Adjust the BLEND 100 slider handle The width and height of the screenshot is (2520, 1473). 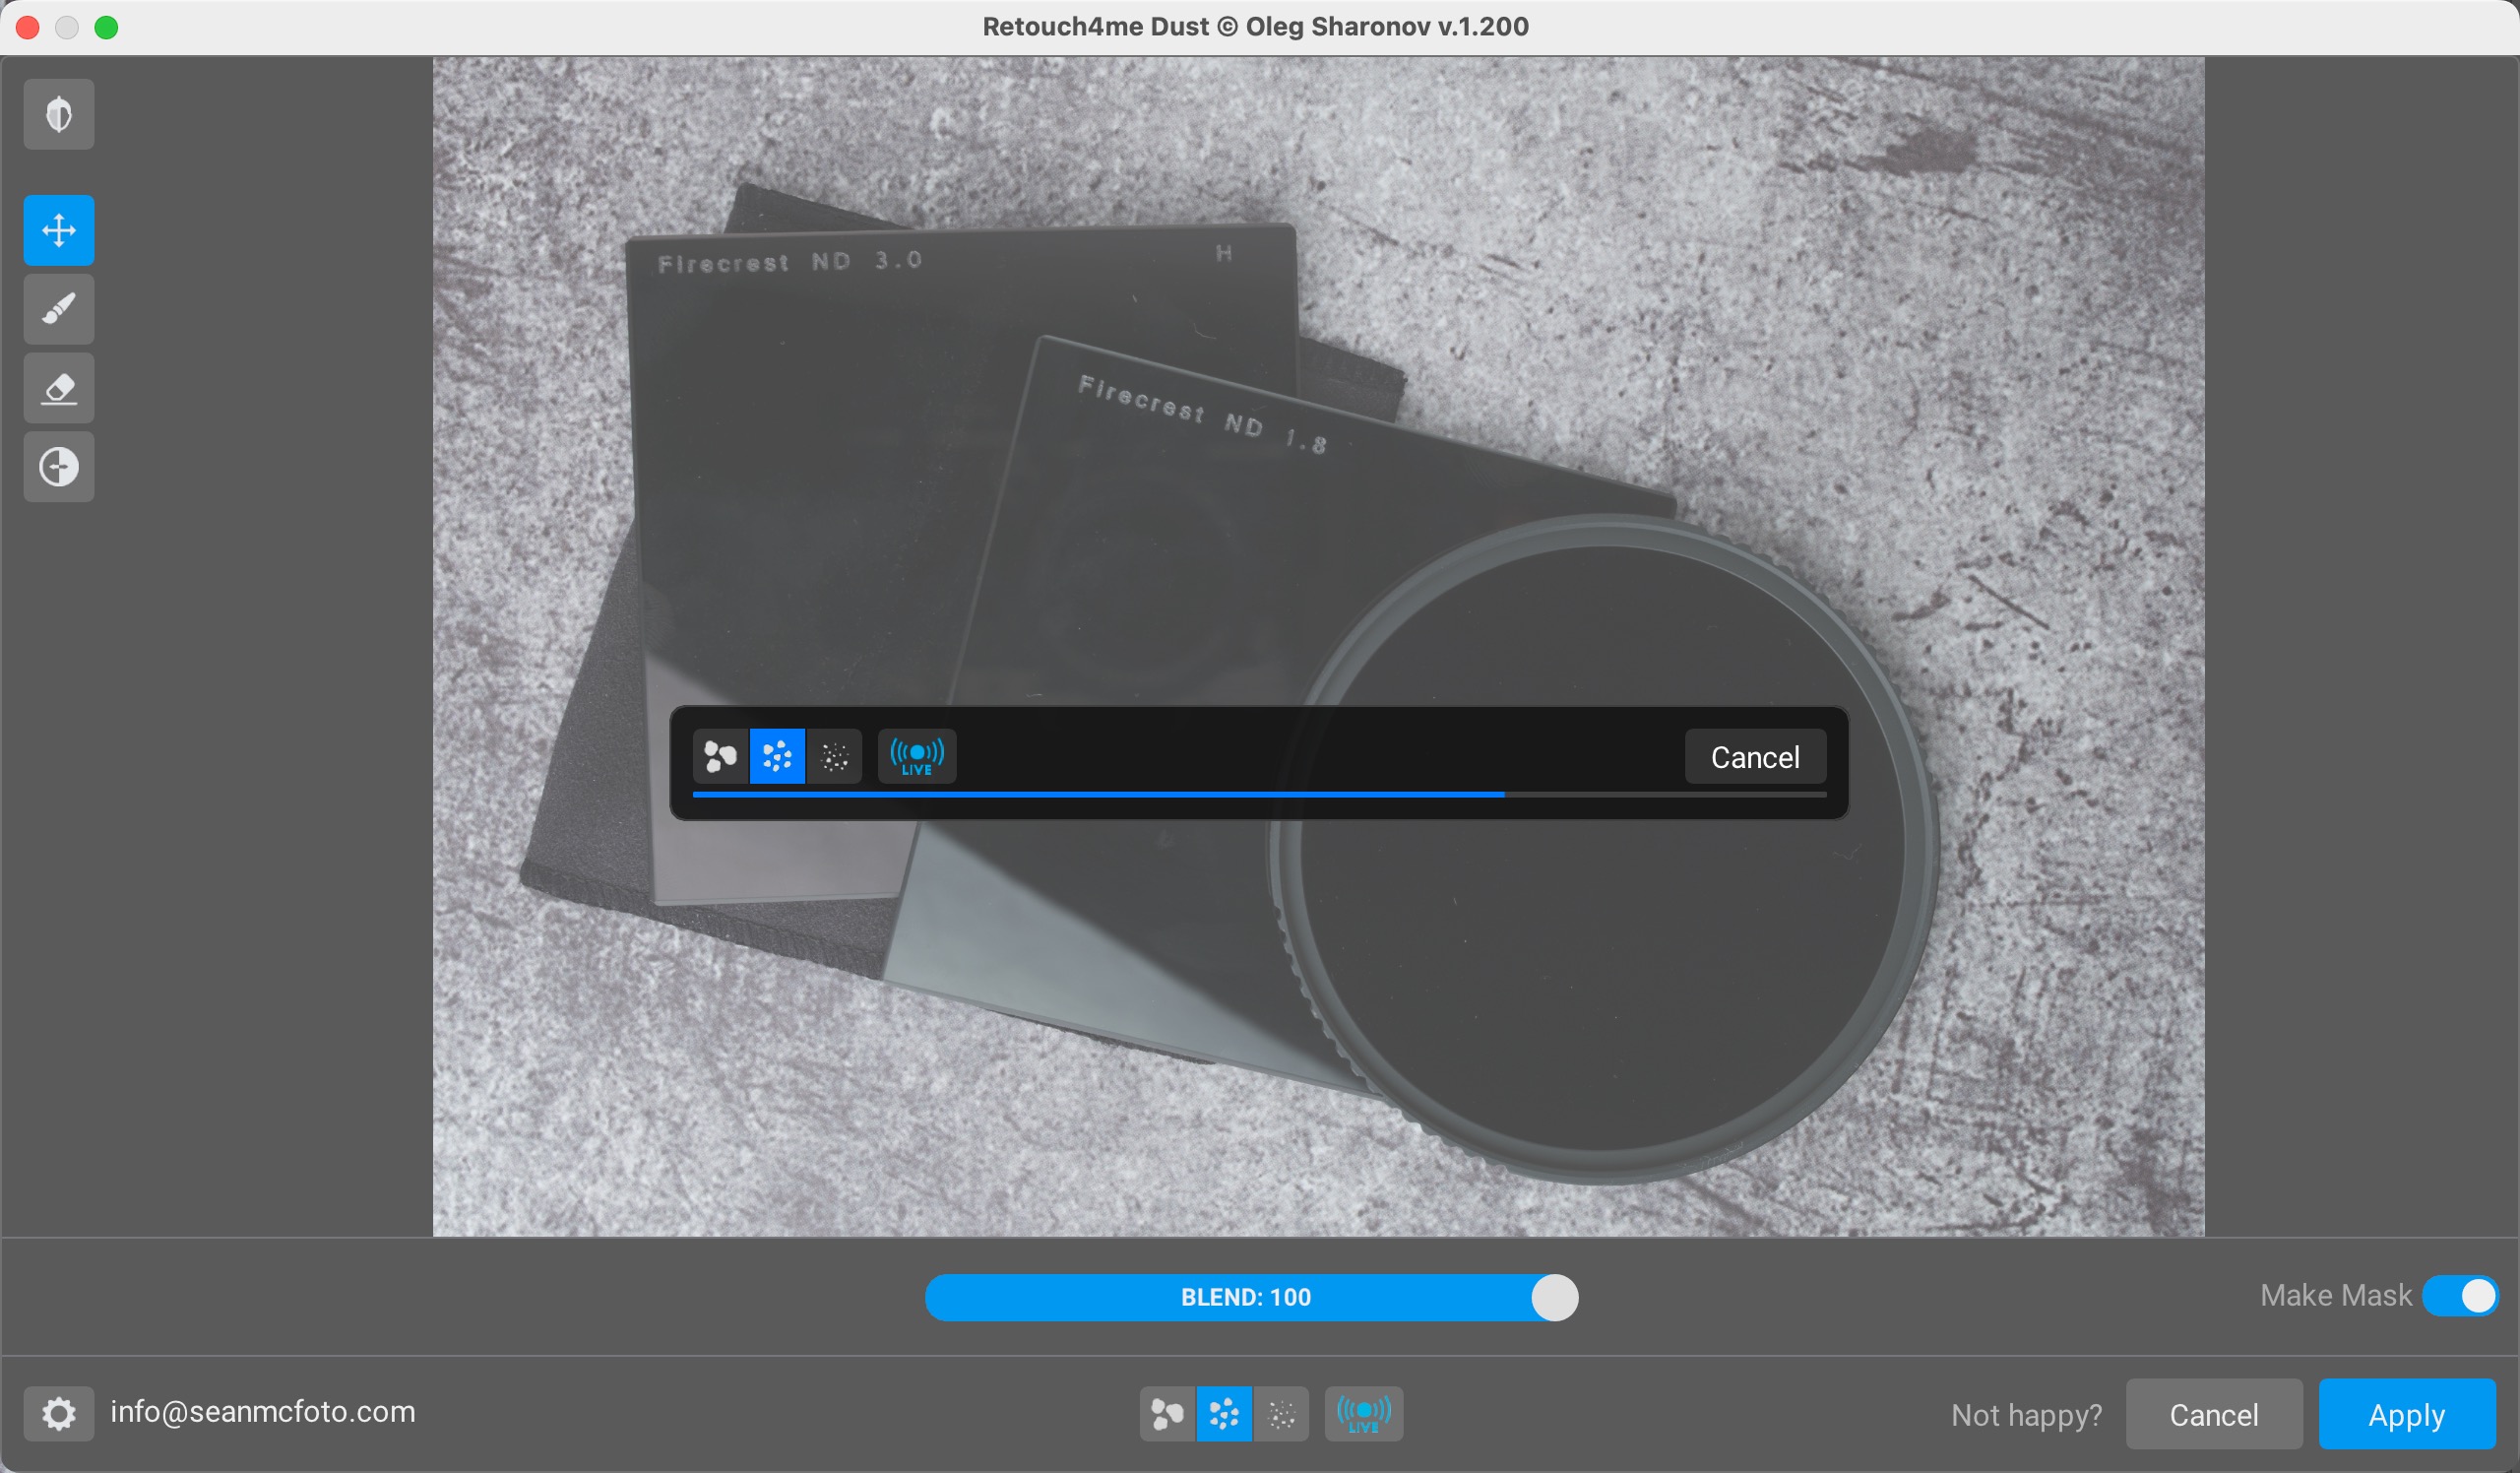point(1554,1297)
